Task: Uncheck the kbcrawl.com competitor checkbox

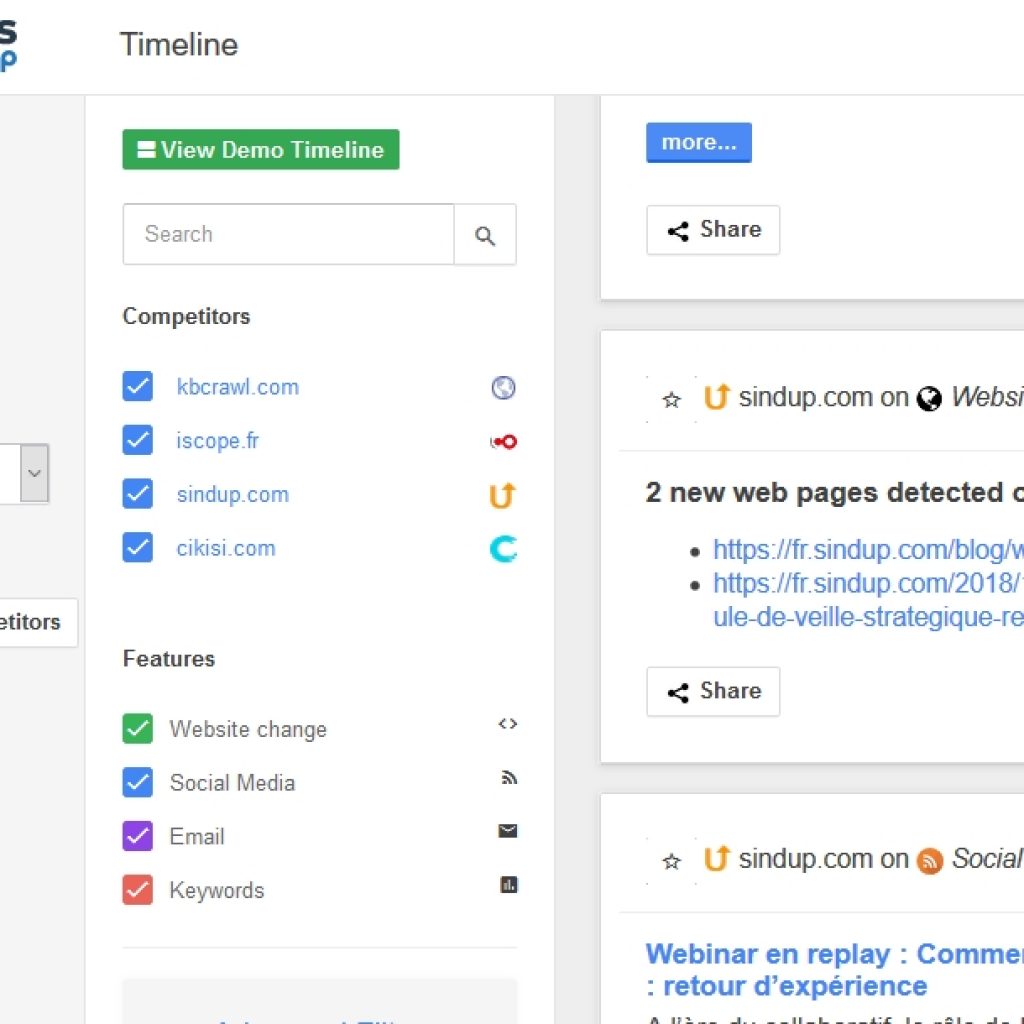Action: pos(138,387)
